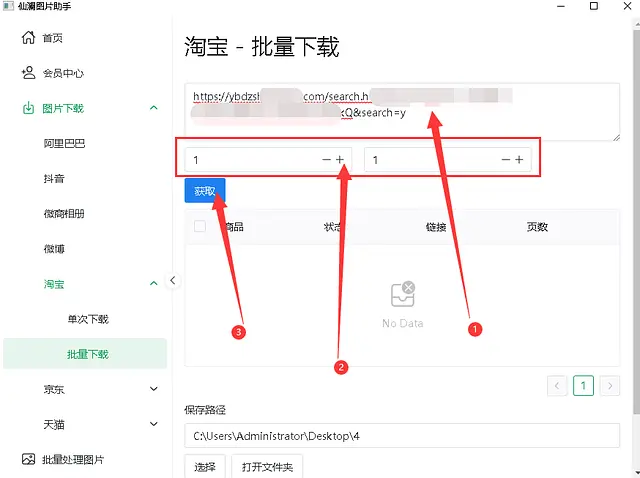Decrease the second number field with minus
This screenshot has width=640, height=478.
coord(506,159)
